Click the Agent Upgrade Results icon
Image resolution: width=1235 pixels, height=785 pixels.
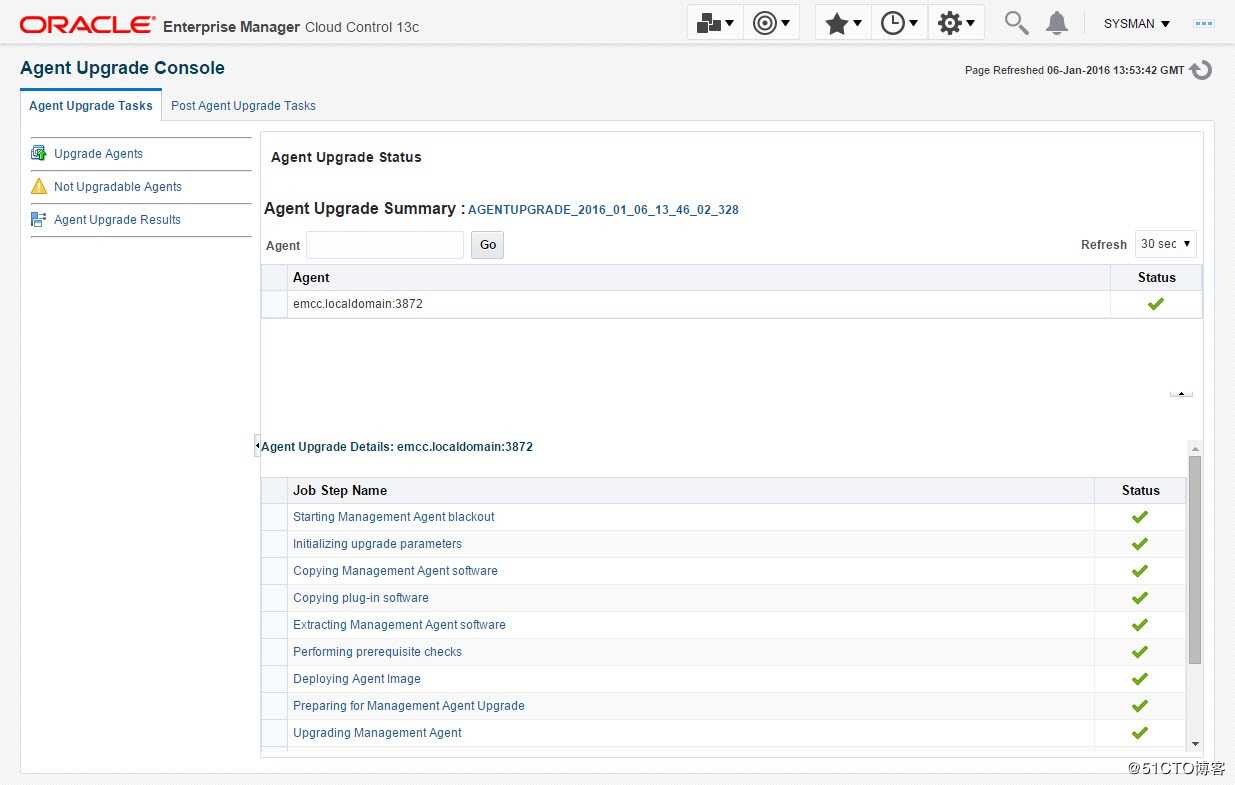[x=39, y=219]
